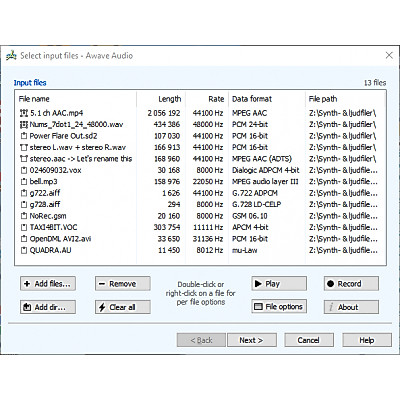Click the PCM 24-bit format cell
Viewport: 400px width, 400px height.
click(250, 125)
